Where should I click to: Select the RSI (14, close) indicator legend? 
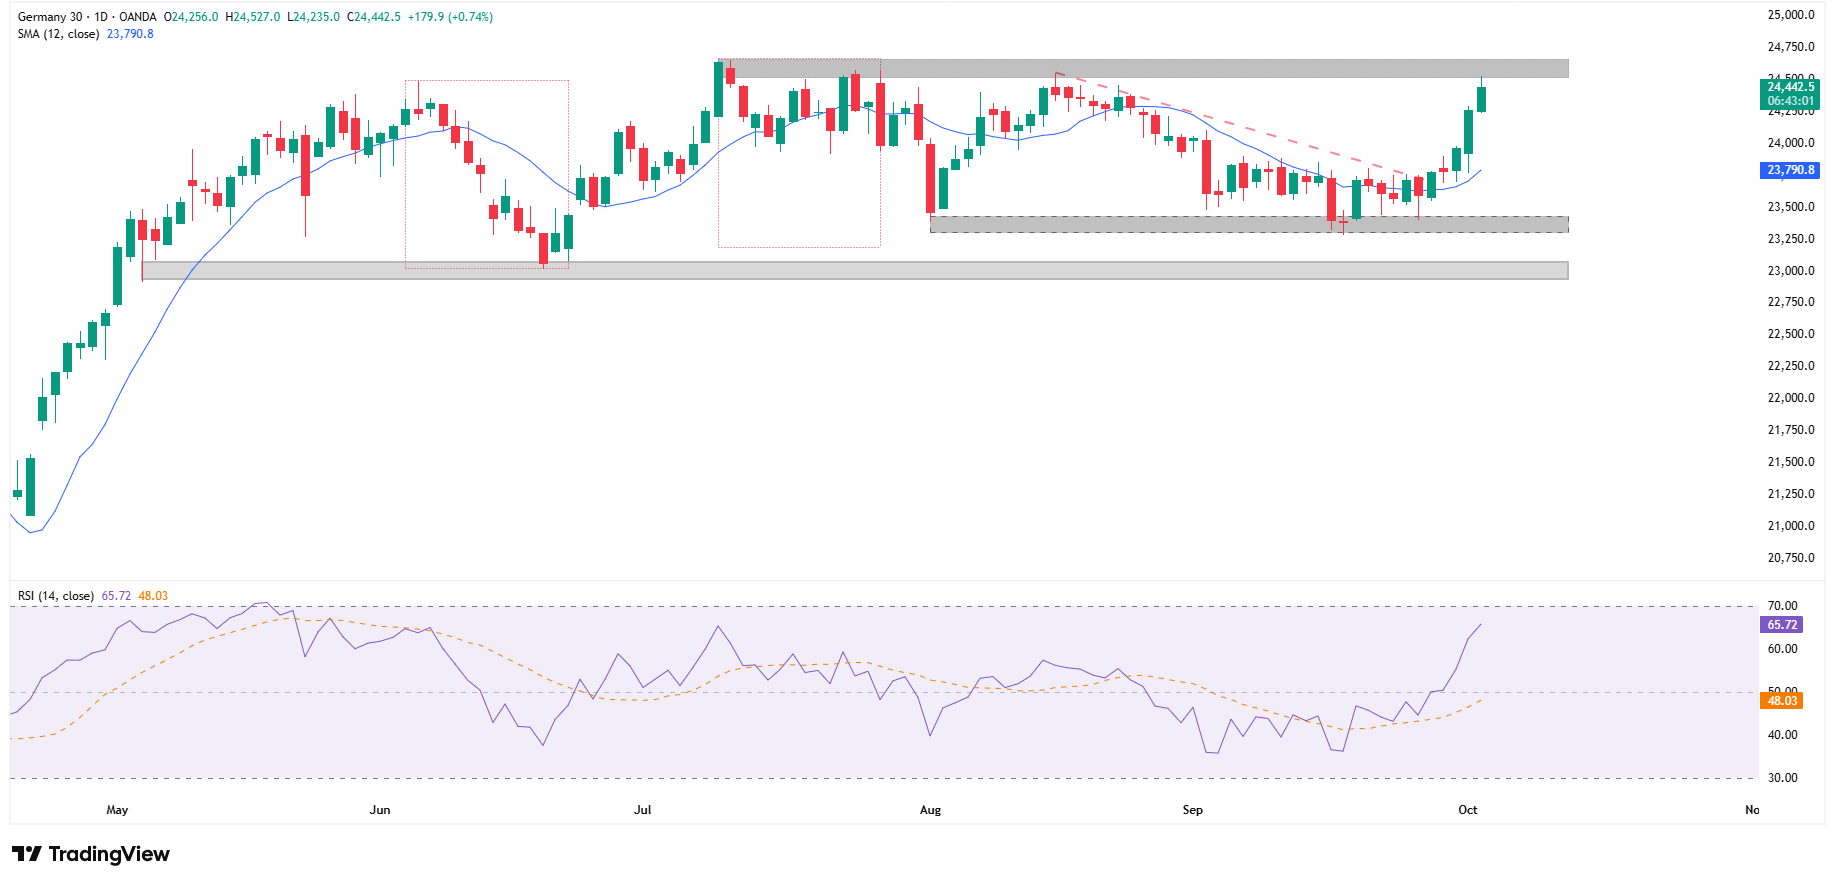[56, 596]
